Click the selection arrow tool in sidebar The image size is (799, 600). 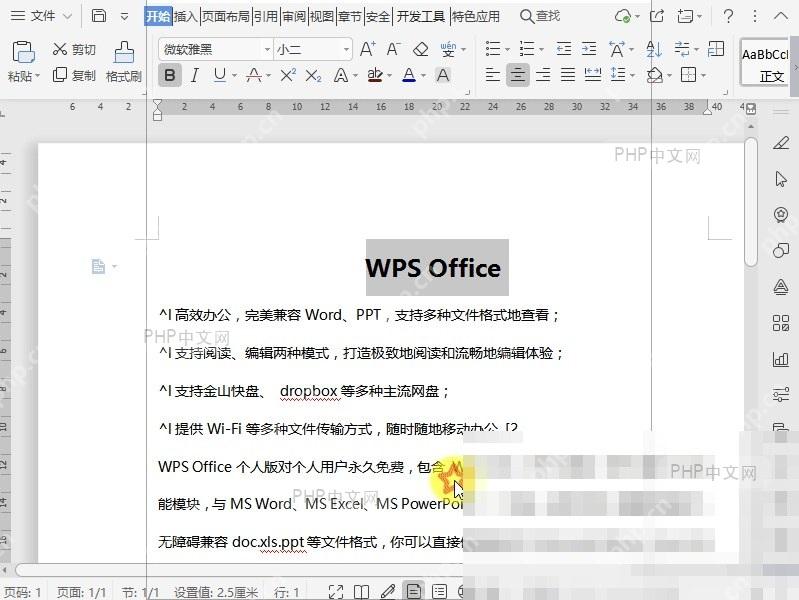pyautogui.click(x=781, y=179)
